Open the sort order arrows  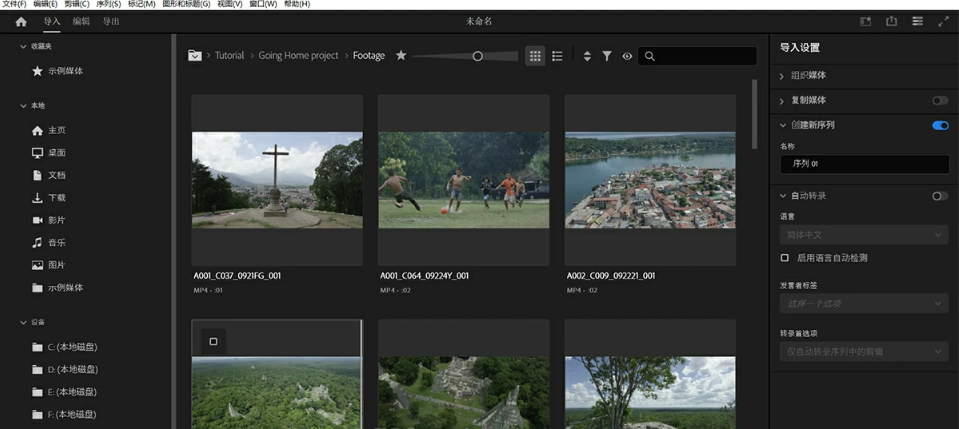click(x=587, y=56)
